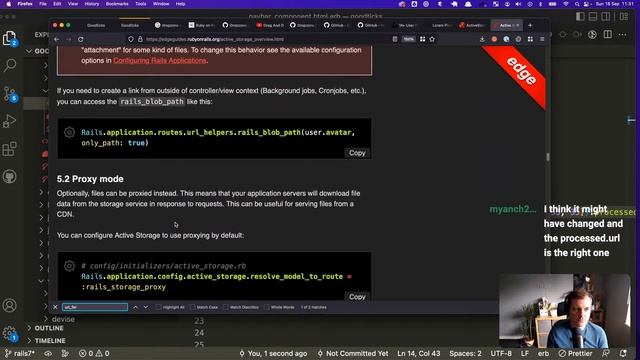Open the Firefox Tools menu
640x360 pixels.
tap(140, 4)
